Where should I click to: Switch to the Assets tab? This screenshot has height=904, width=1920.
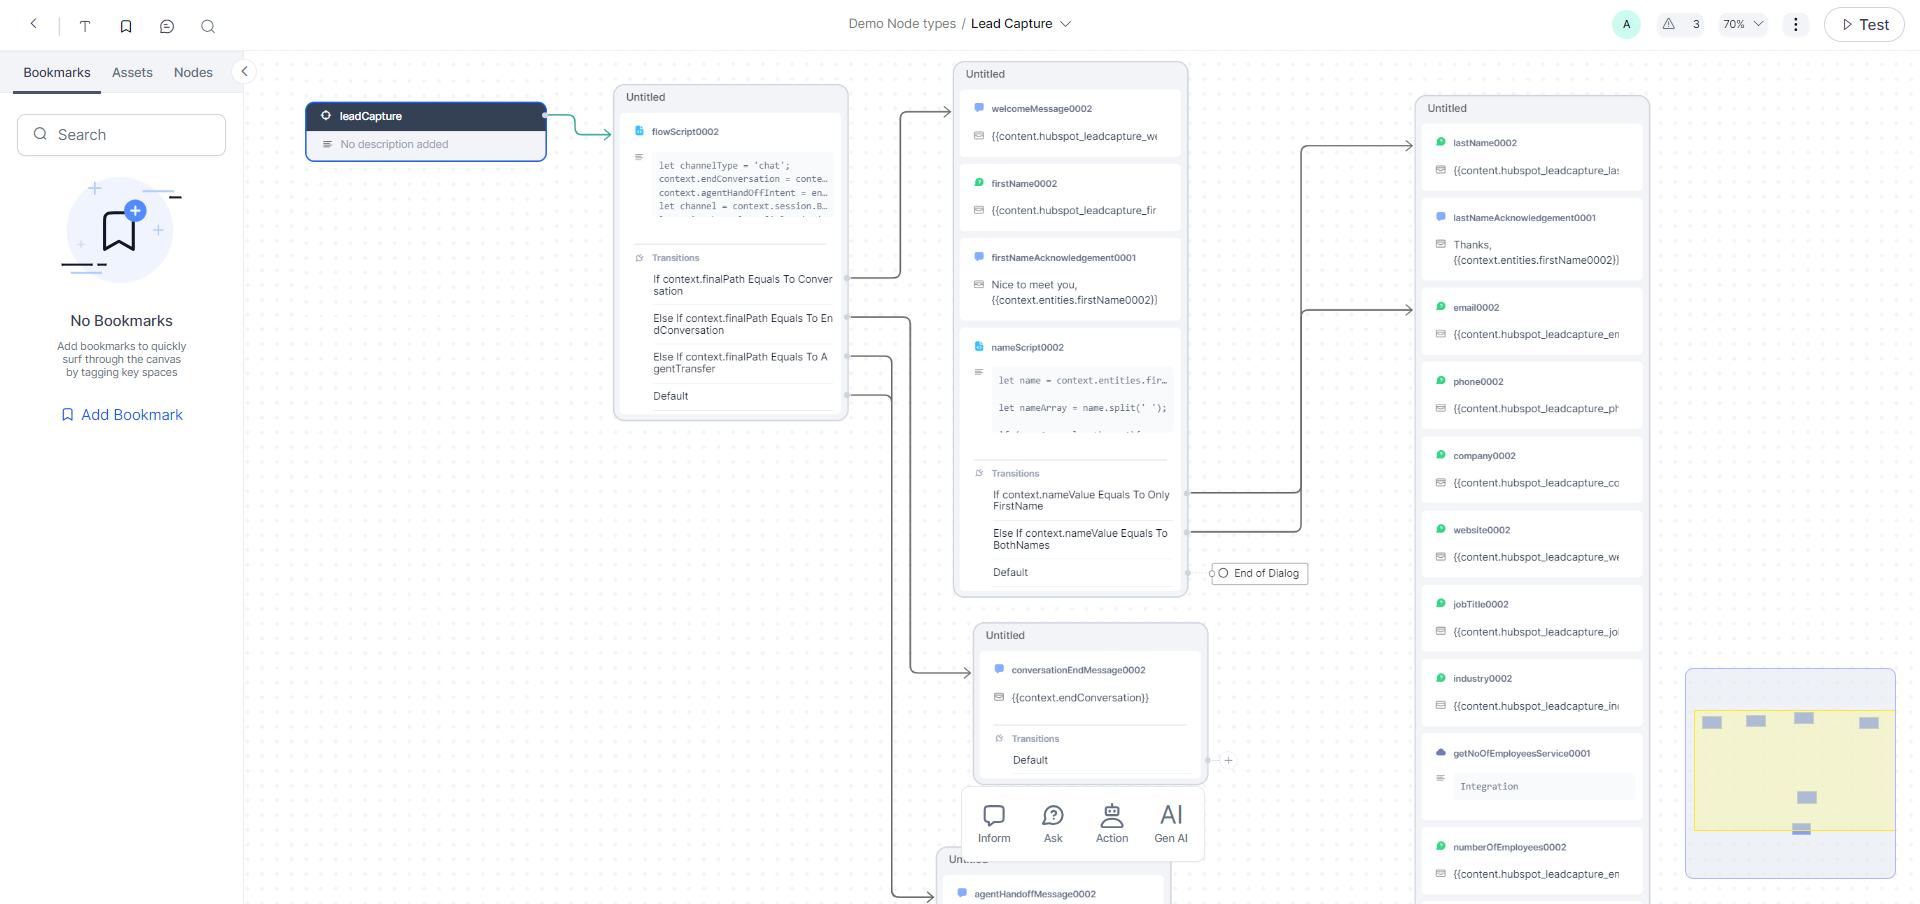132,72
